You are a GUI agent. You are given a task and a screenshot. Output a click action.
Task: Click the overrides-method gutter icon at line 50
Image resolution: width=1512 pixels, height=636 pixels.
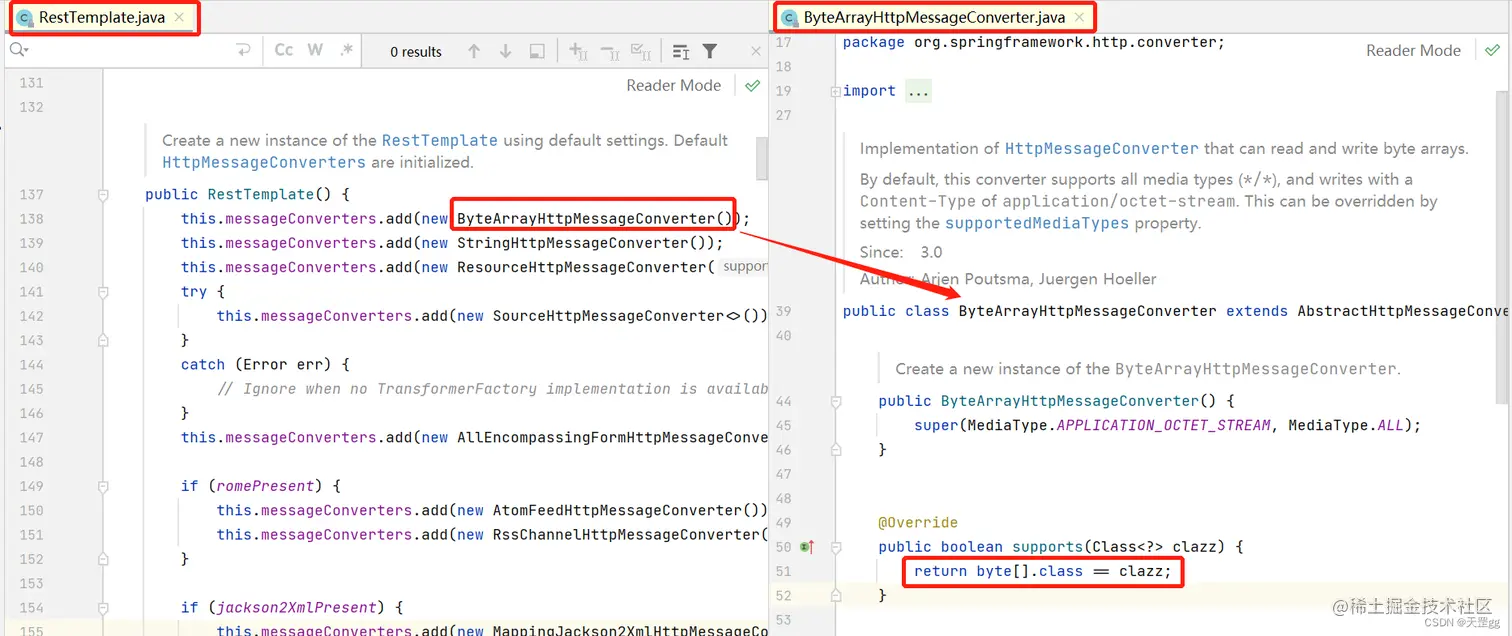(x=807, y=547)
